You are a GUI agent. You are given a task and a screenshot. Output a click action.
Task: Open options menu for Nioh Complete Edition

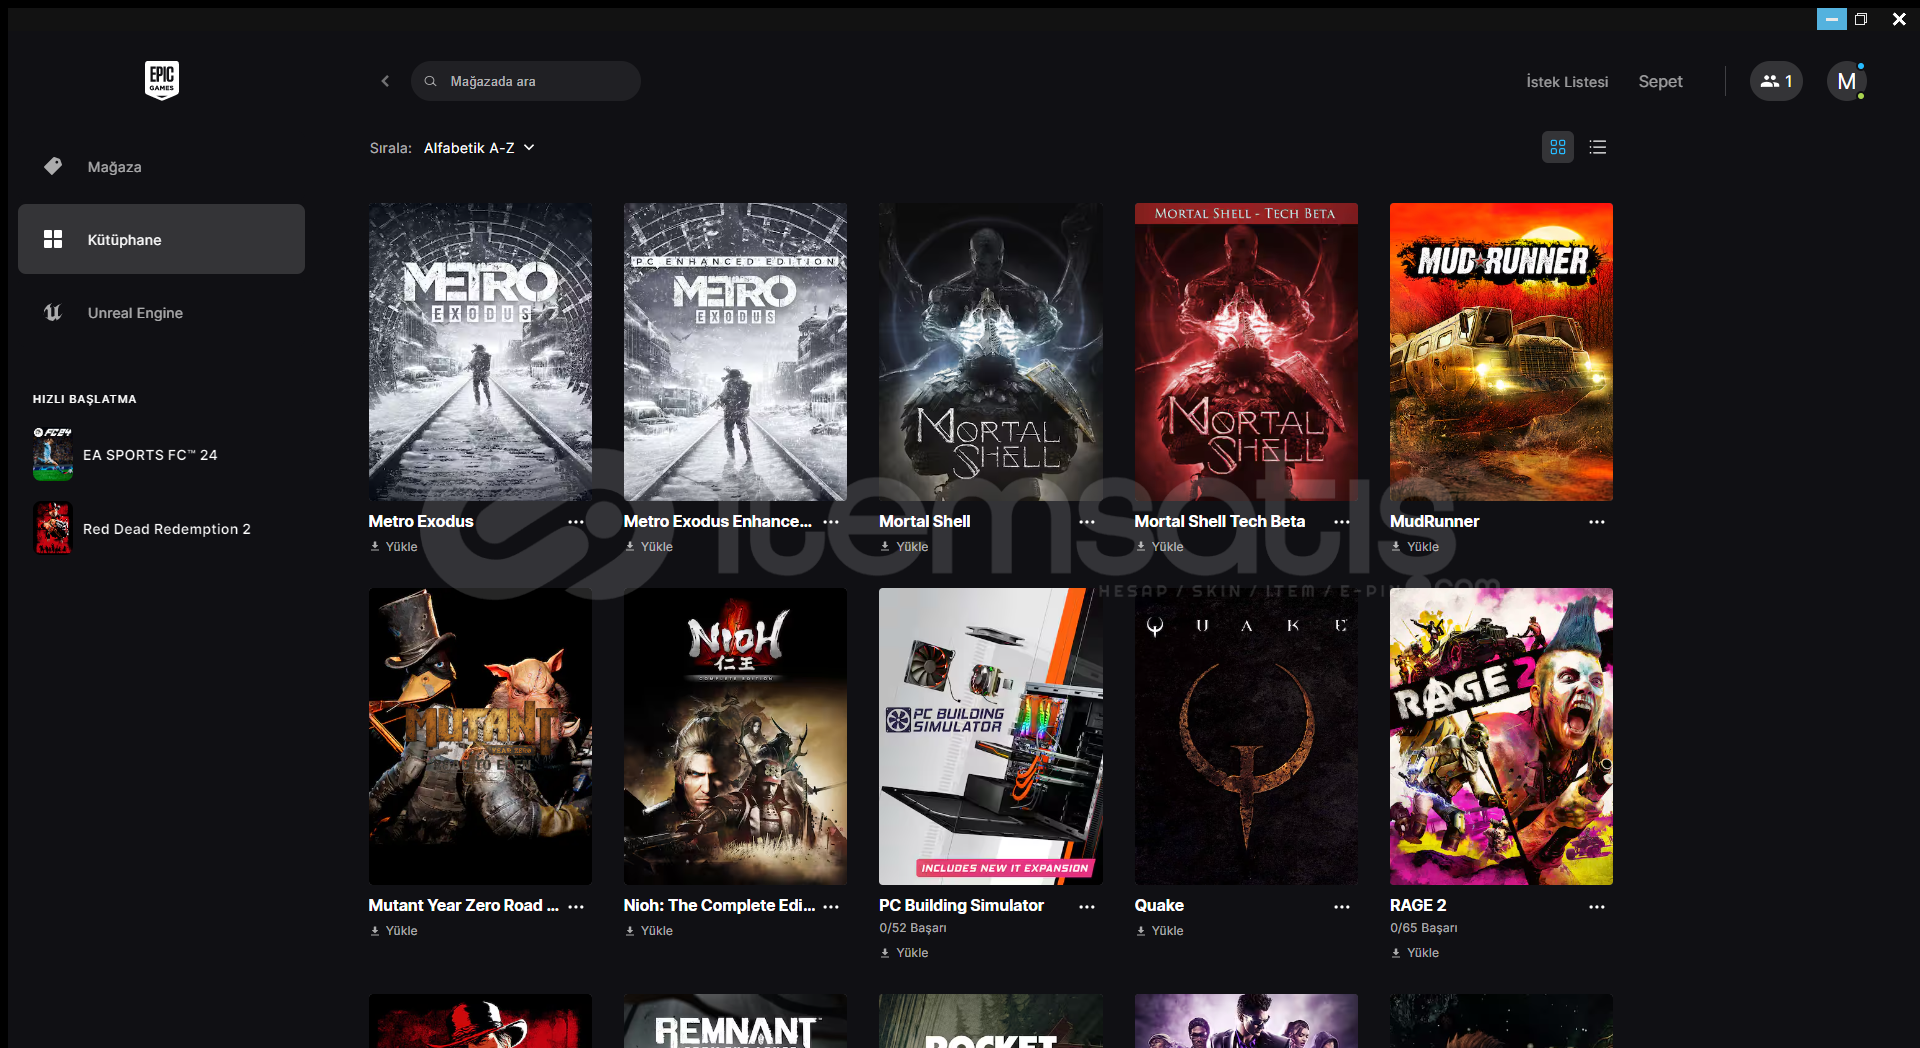(831, 906)
